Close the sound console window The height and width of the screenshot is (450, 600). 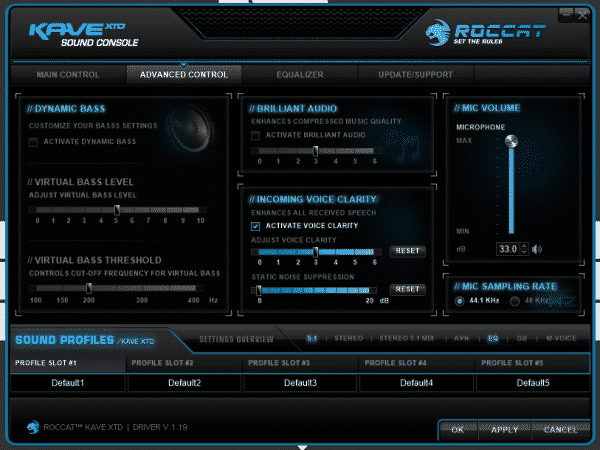[x=582, y=15]
